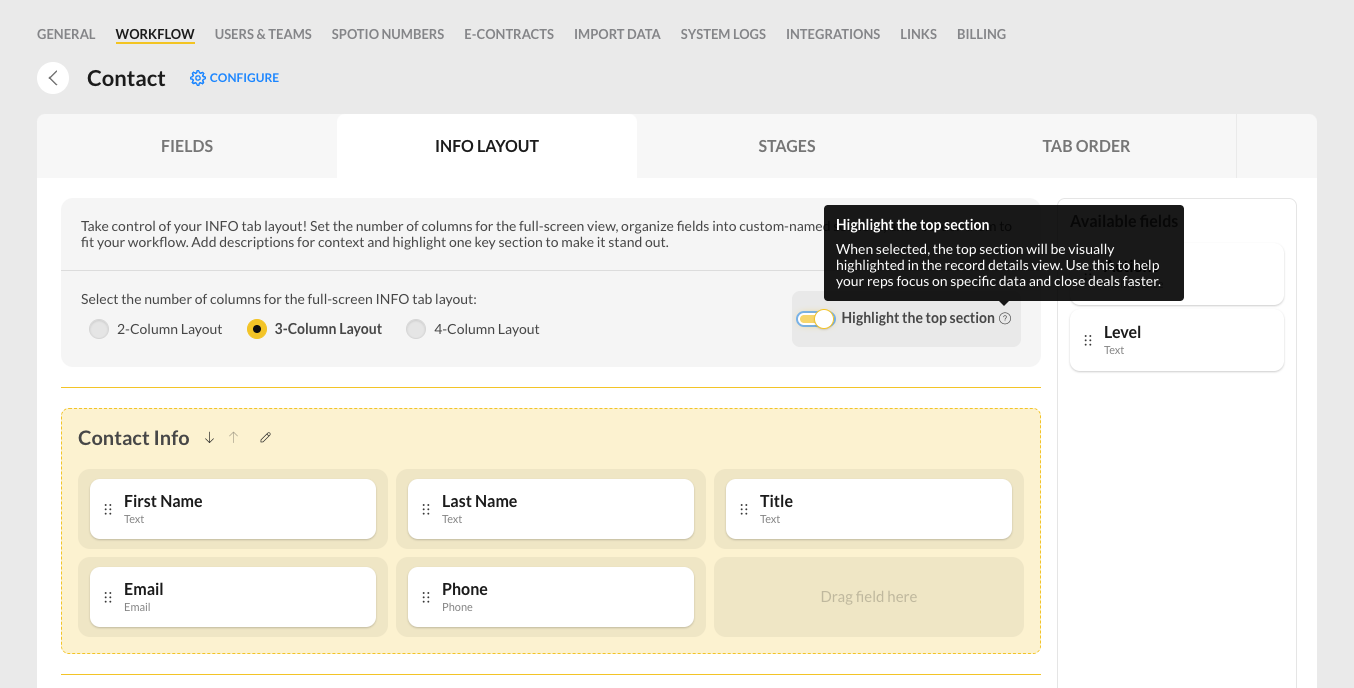This screenshot has width=1354, height=688.
Task: Click the Configure gear icon
Action: [x=198, y=78]
